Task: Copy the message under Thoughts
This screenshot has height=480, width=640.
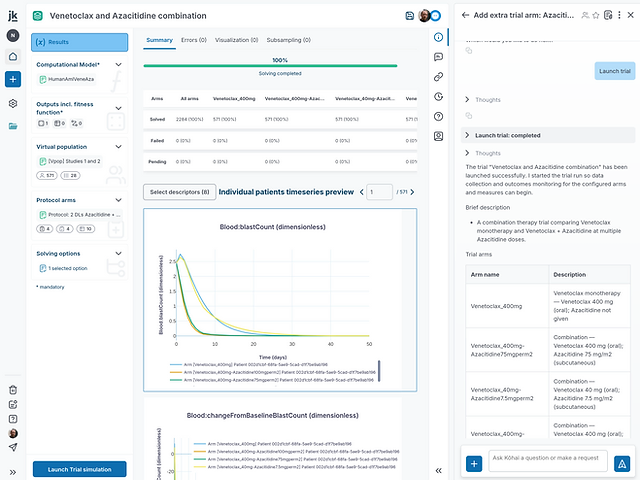Action: [469, 116]
